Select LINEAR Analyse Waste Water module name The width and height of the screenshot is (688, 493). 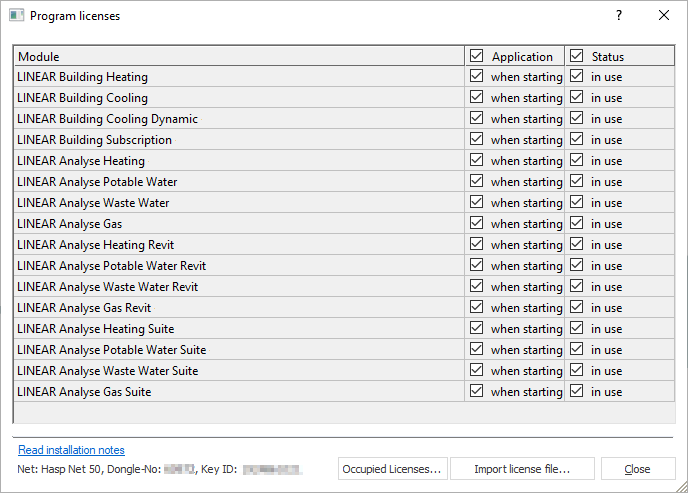(x=93, y=203)
